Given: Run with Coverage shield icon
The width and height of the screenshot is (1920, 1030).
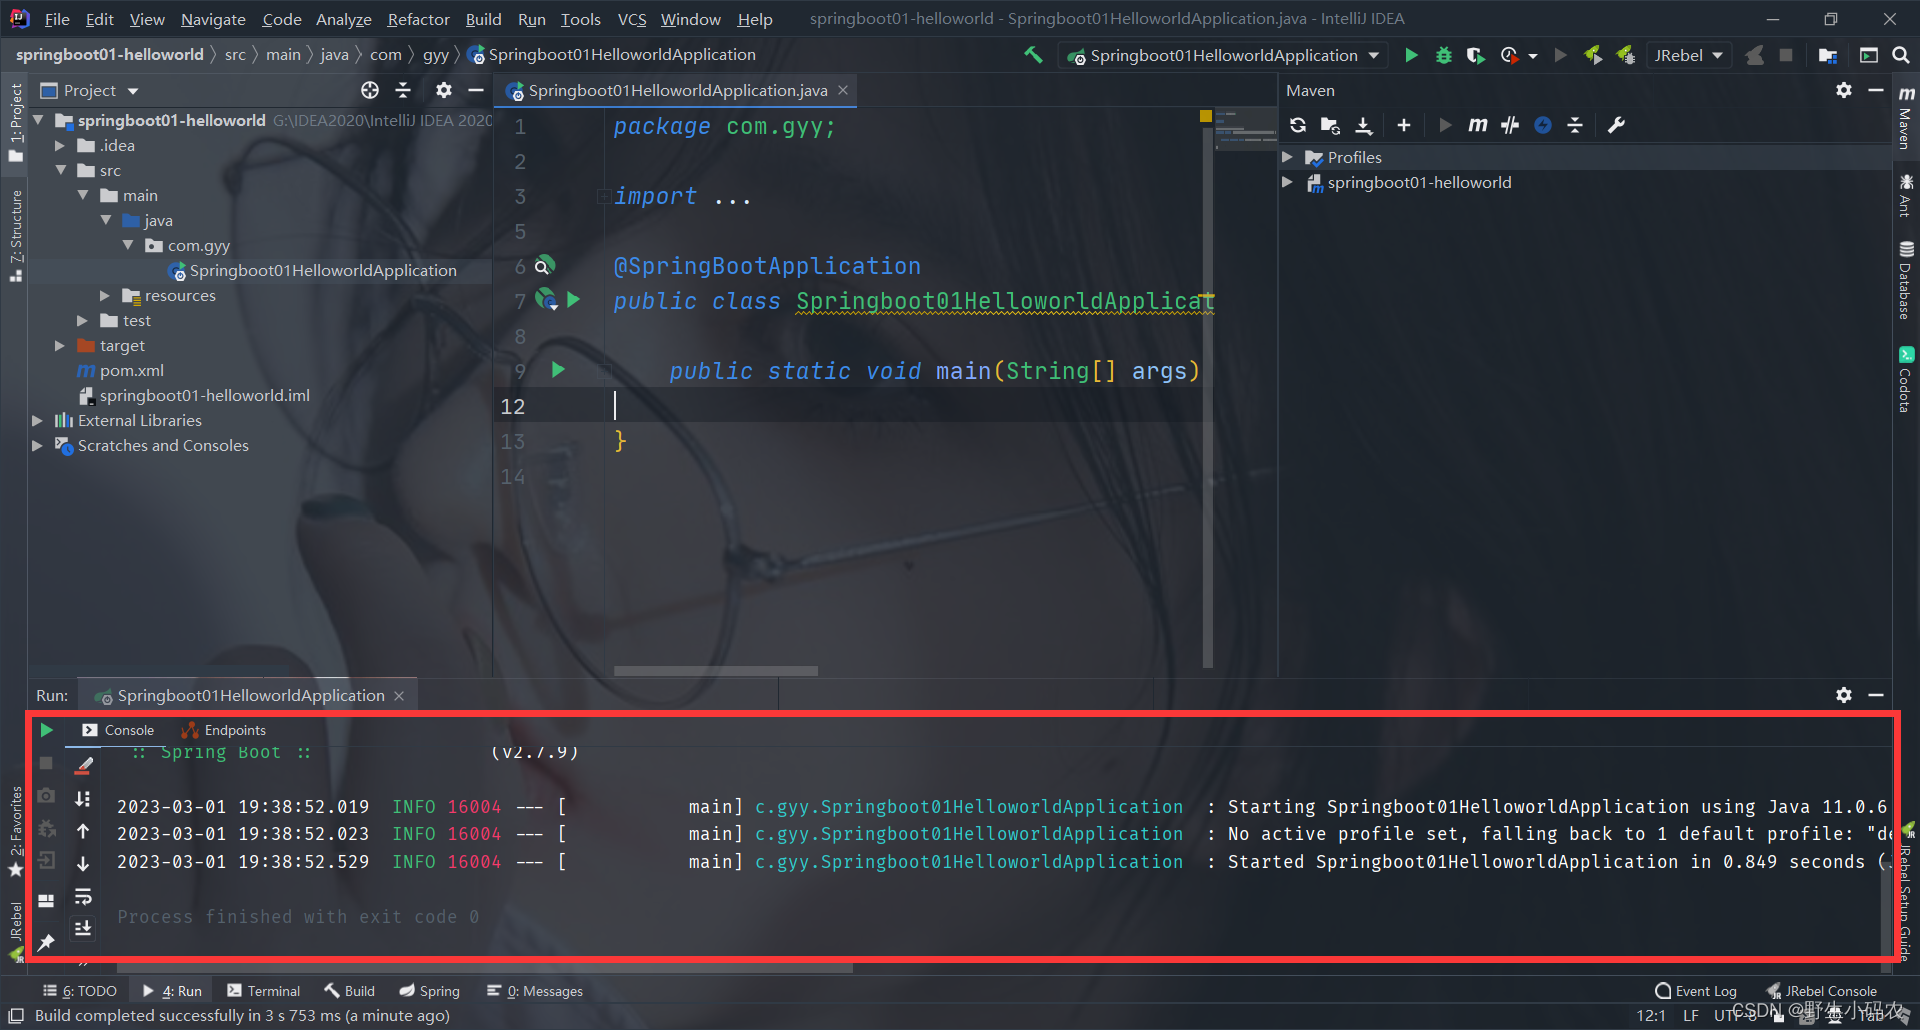Looking at the screenshot, I should click(x=1475, y=55).
